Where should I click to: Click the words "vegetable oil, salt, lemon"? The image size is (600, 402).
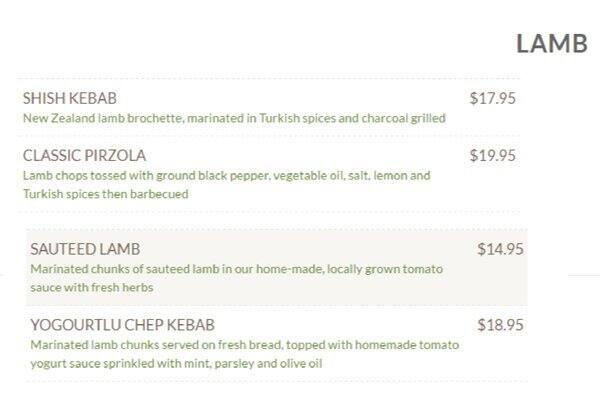click(x=338, y=175)
